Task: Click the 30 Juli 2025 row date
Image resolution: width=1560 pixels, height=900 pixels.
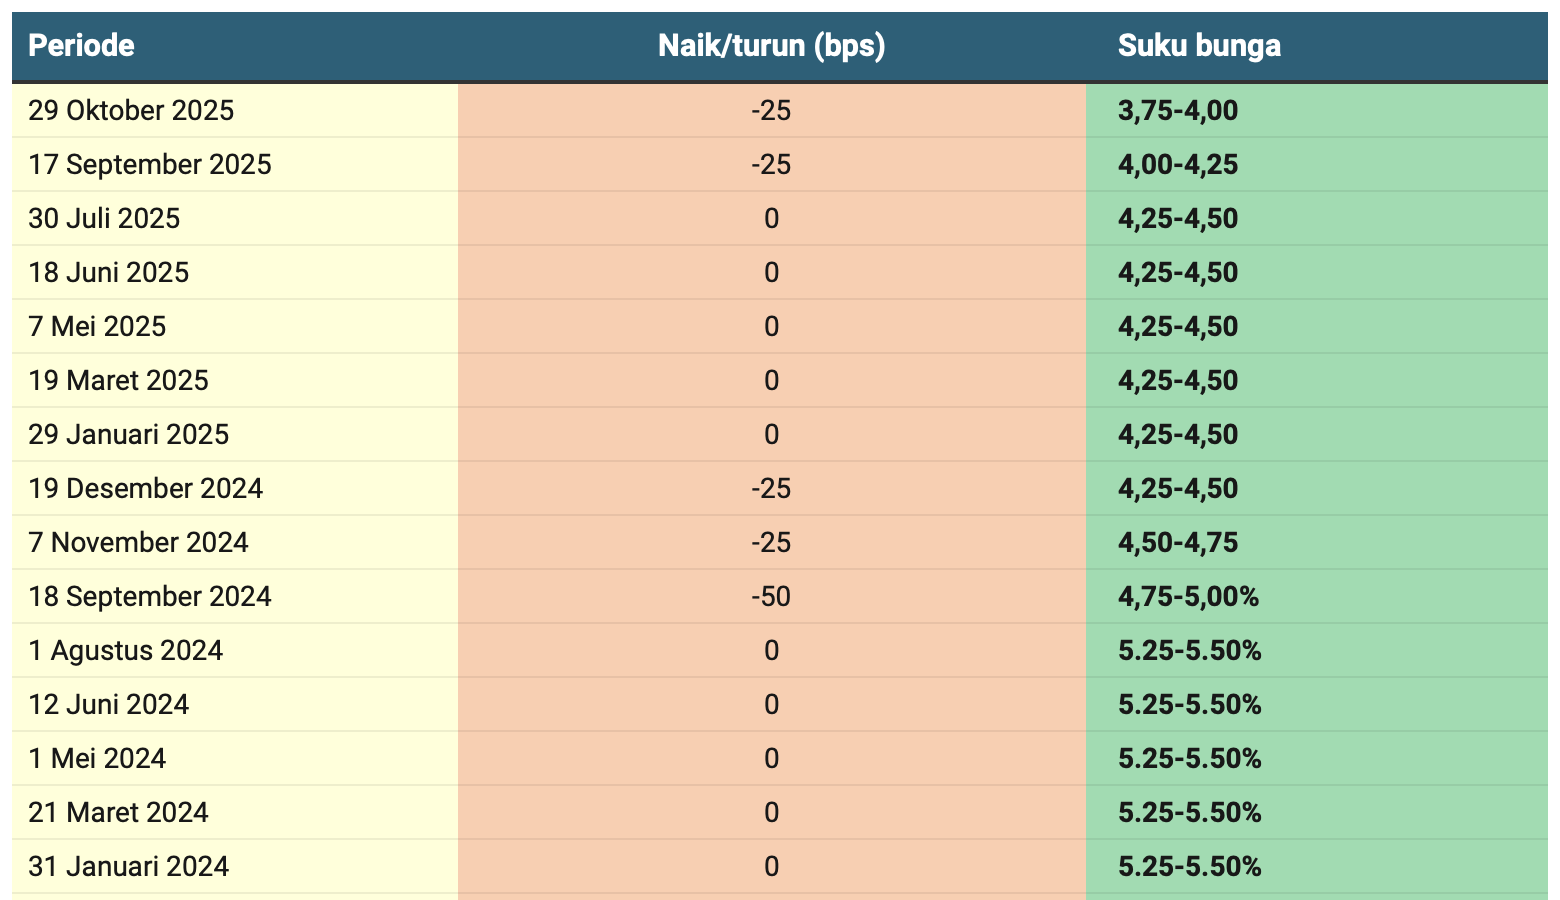Action: point(104,218)
